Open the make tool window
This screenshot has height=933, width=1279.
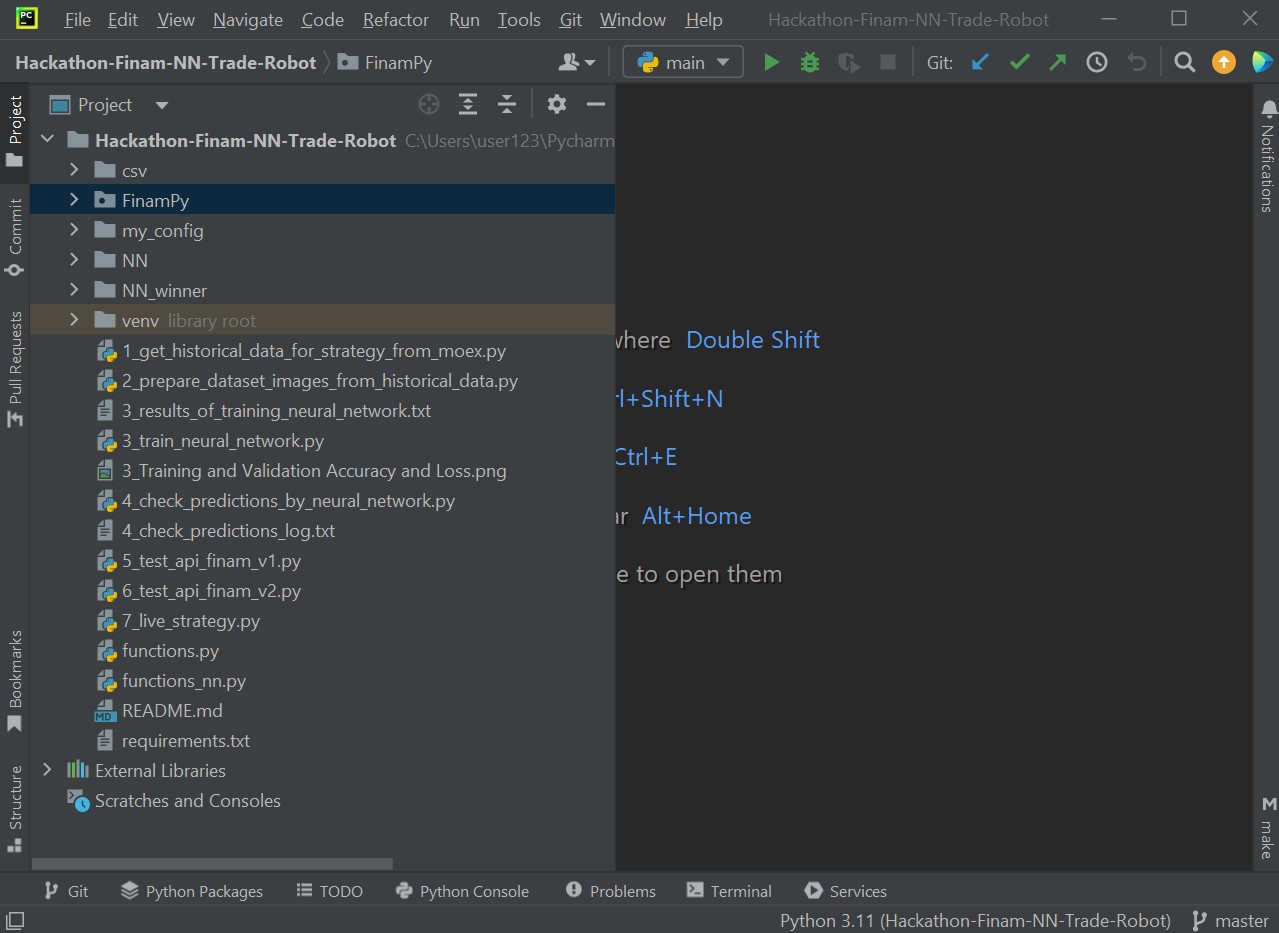[x=1268, y=828]
